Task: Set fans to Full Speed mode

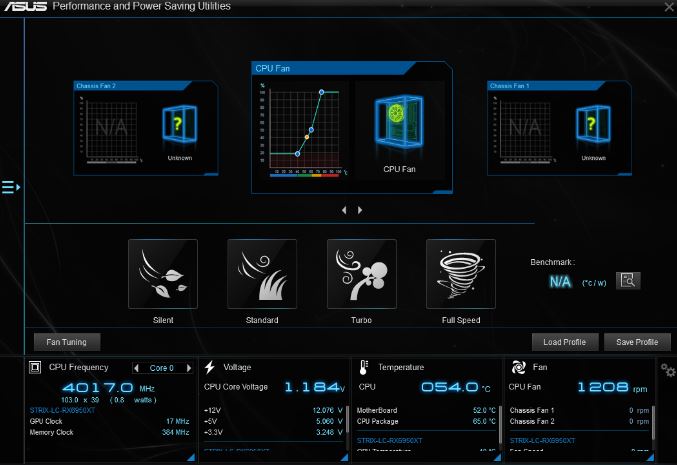Action: click(x=461, y=274)
